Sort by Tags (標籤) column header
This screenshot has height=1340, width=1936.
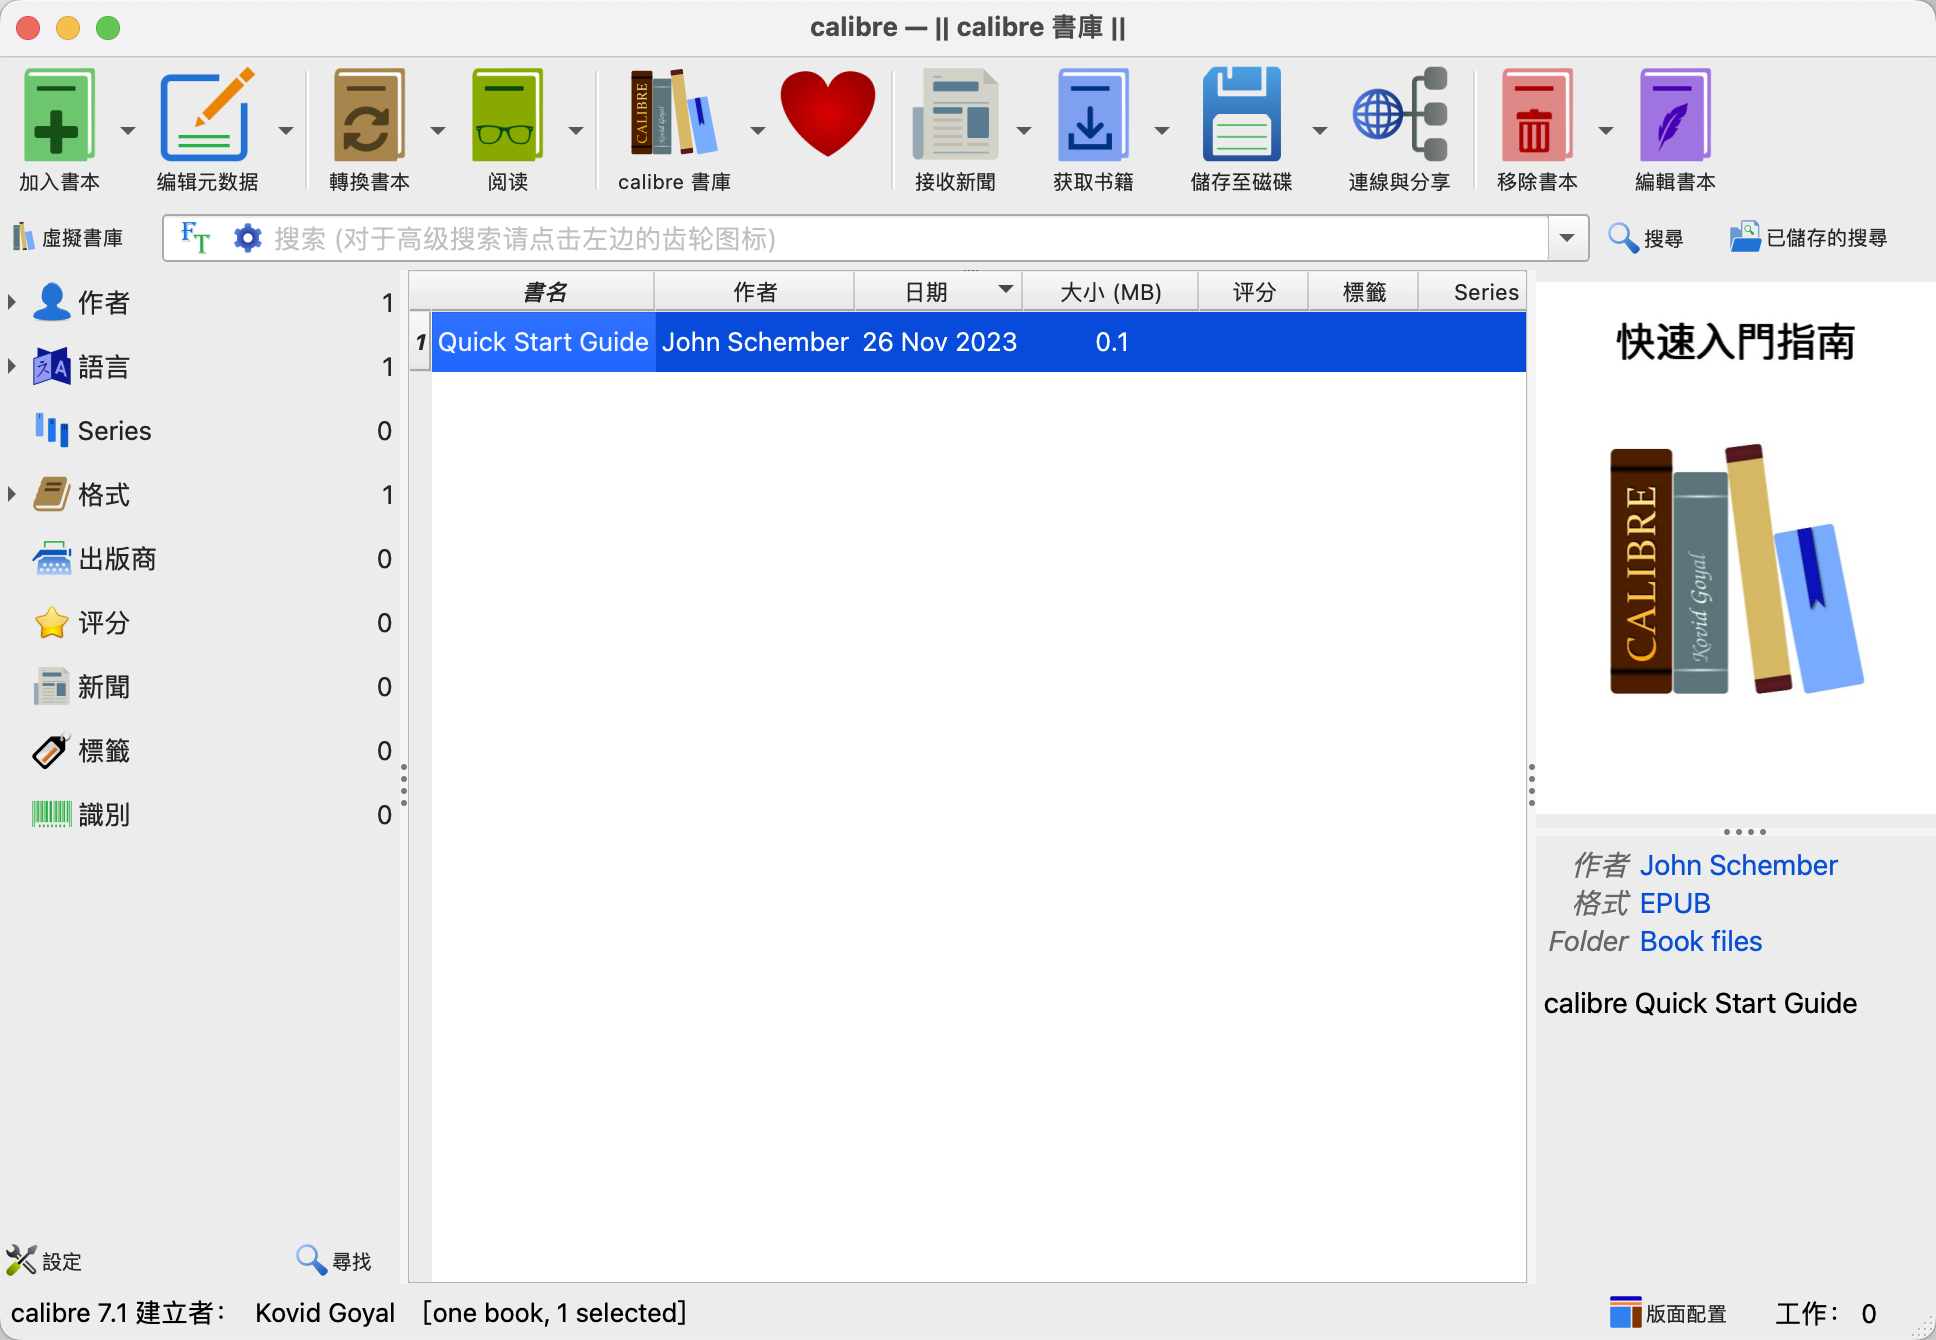(1364, 292)
